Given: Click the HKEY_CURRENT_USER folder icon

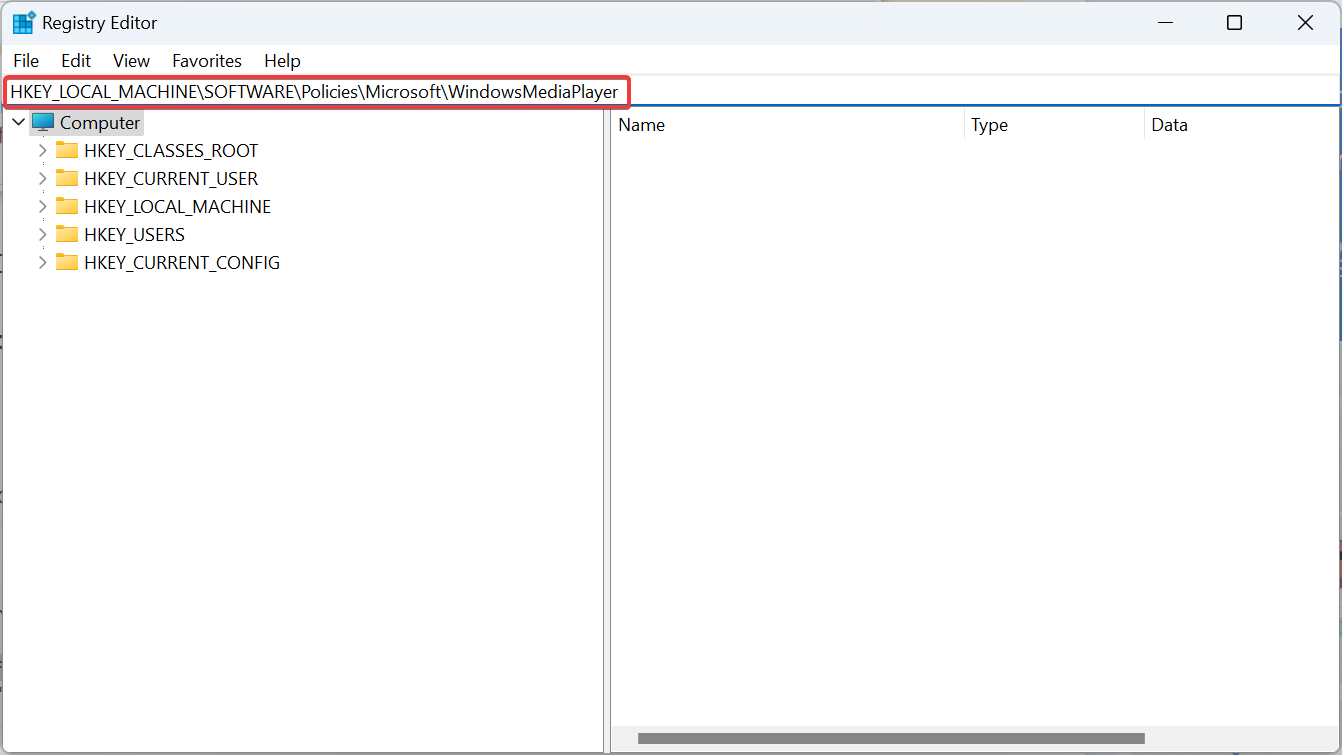Looking at the screenshot, I should tap(66, 178).
